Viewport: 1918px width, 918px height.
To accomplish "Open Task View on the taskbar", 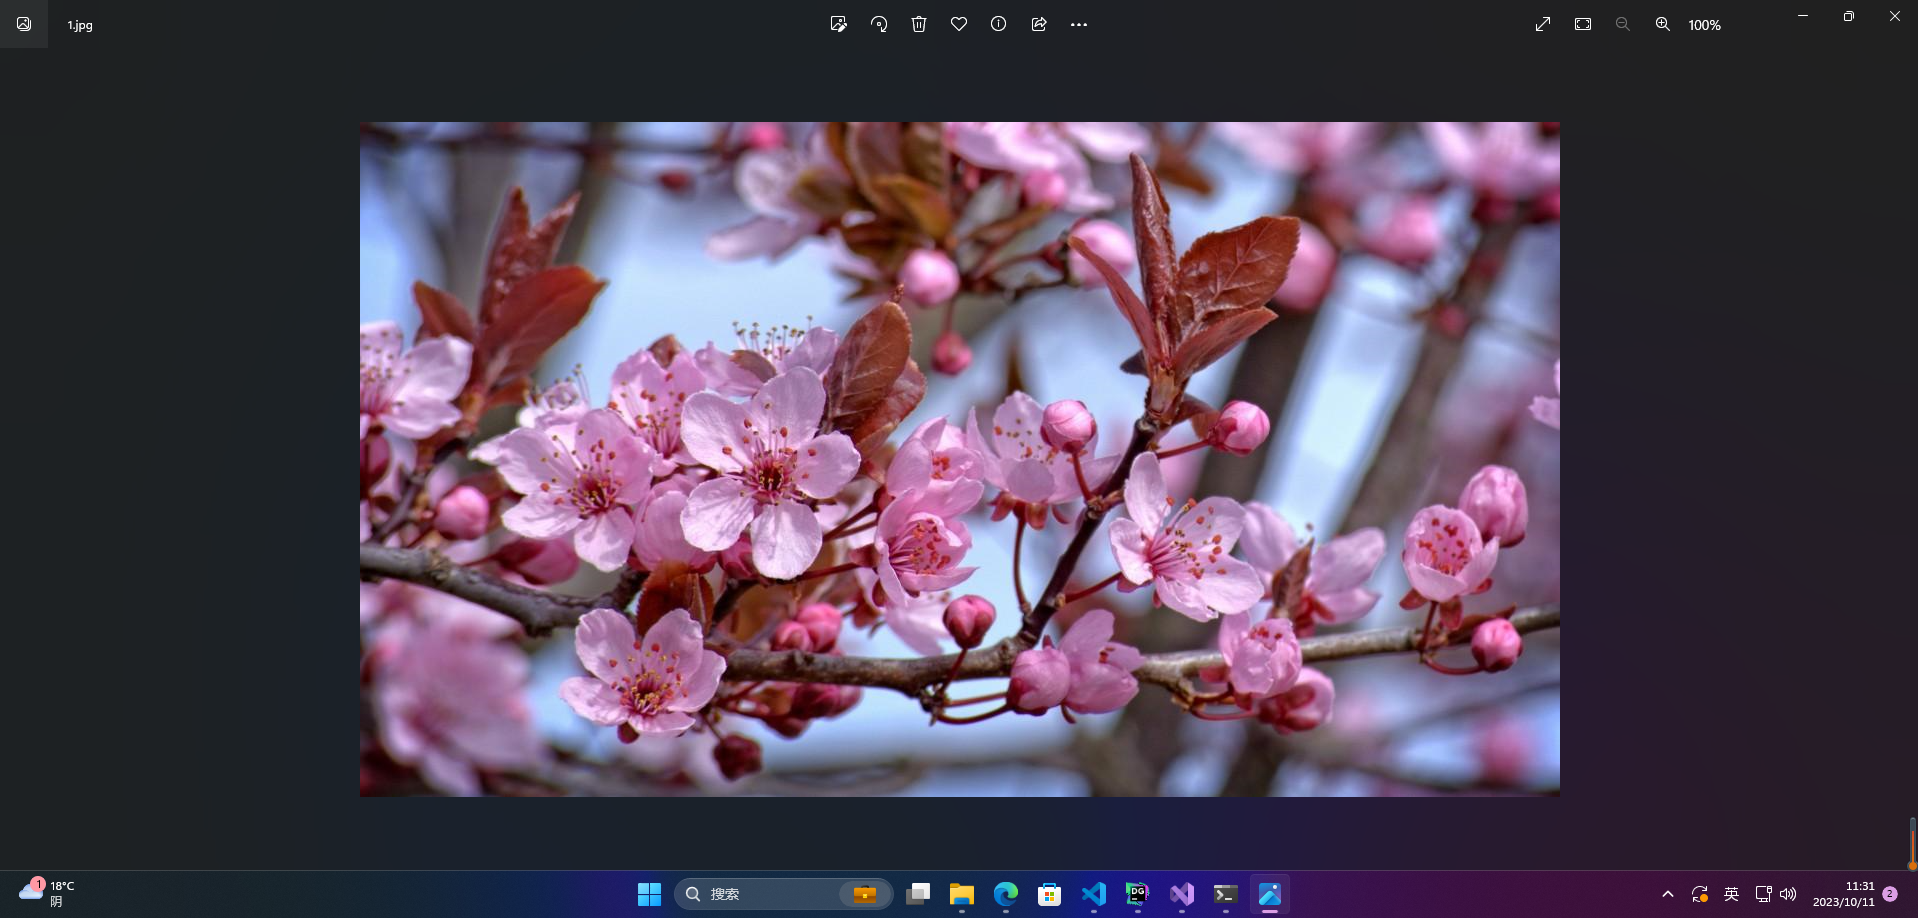I will 918,894.
